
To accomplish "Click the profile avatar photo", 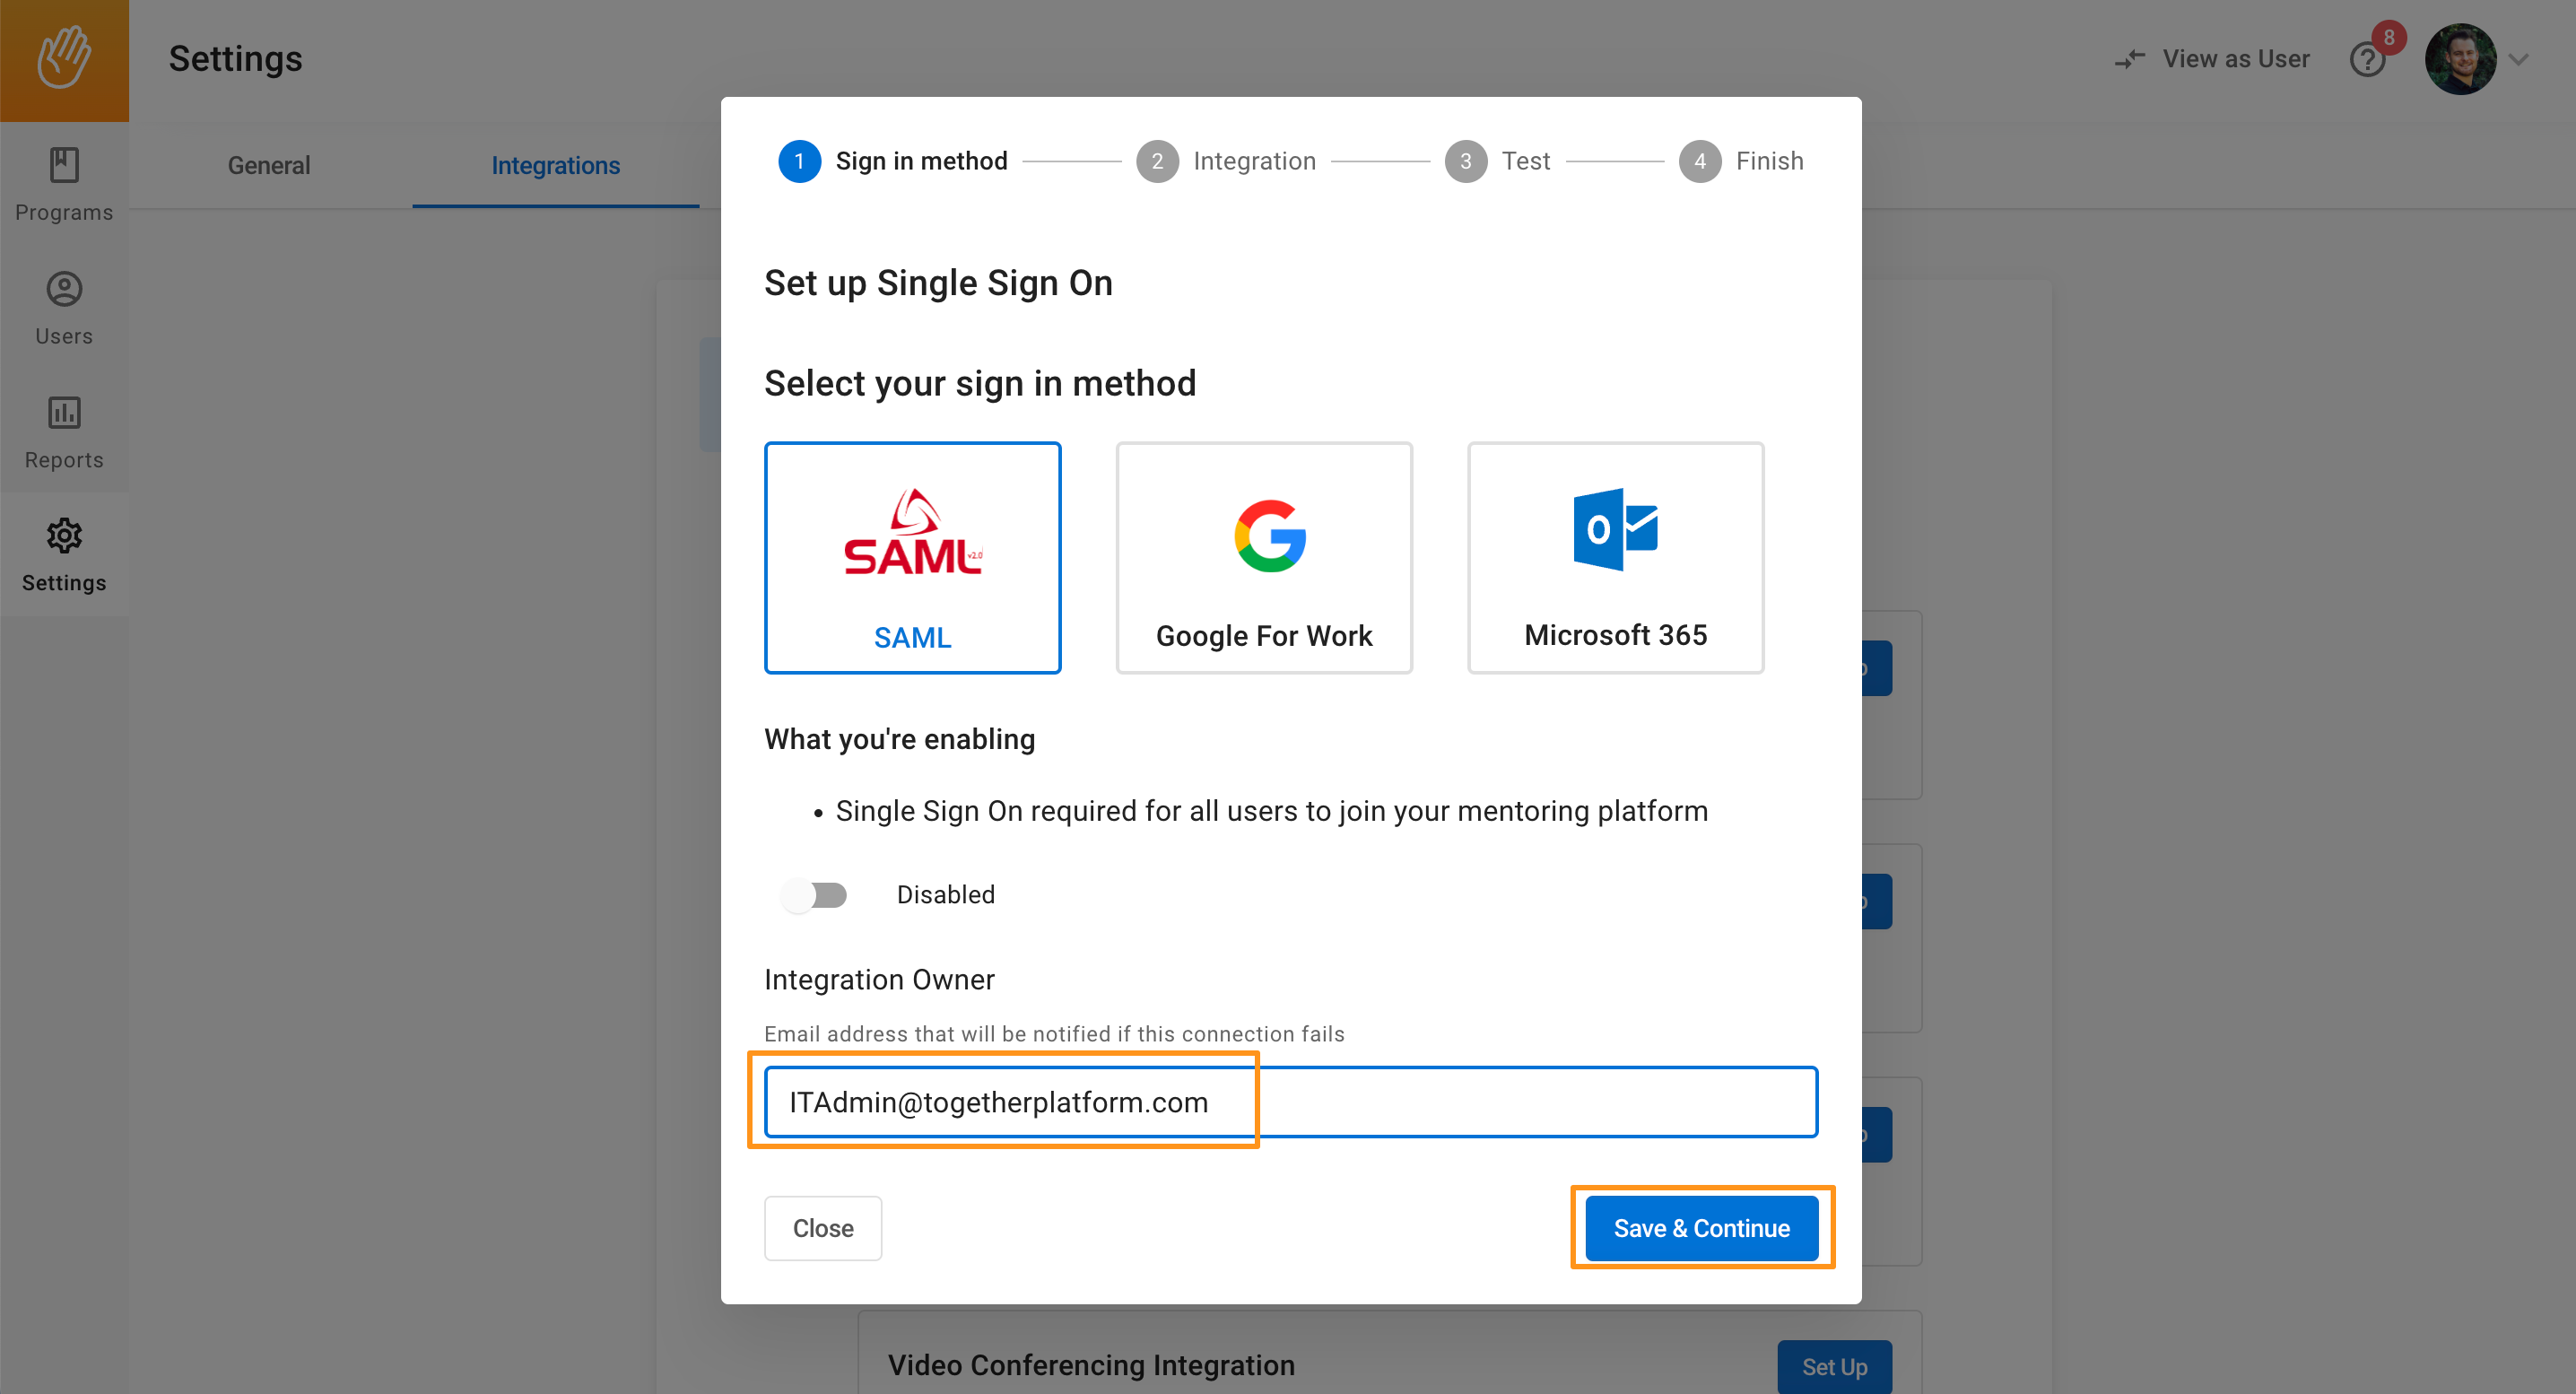I will (x=2459, y=59).
